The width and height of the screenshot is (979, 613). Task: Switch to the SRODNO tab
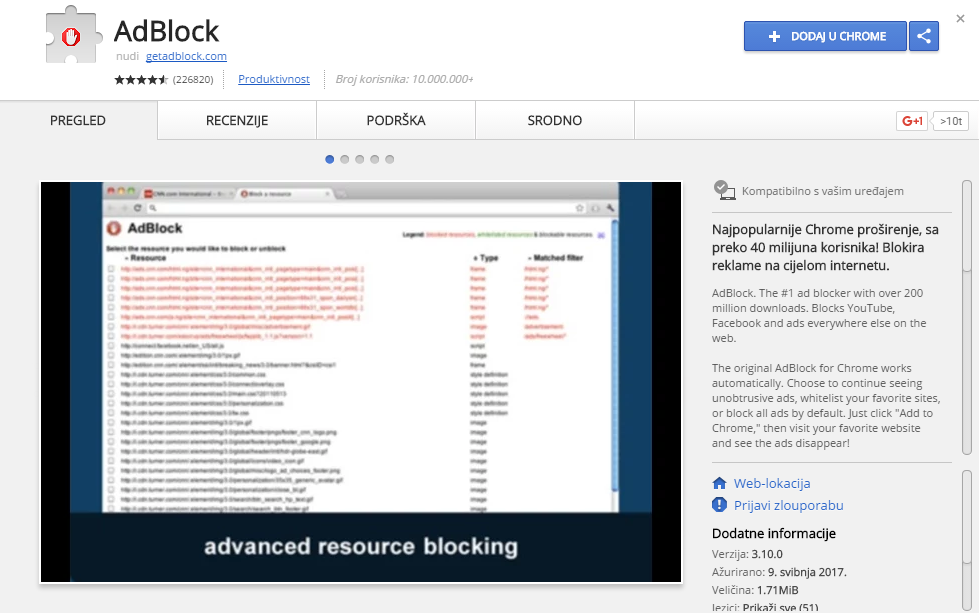click(554, 120)
